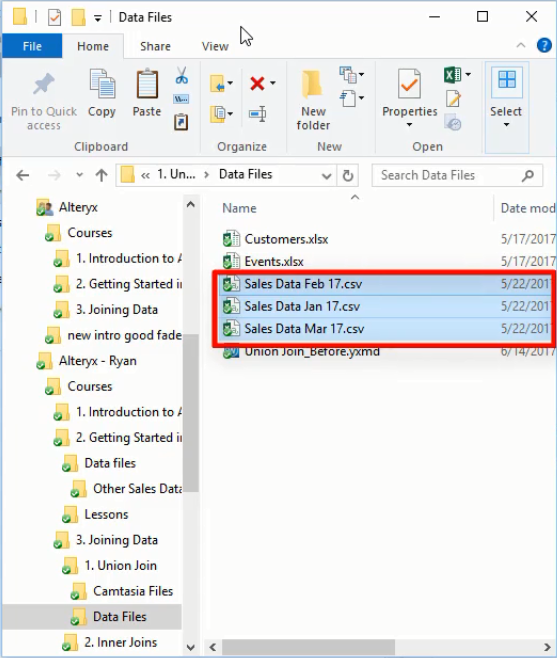
Task: Select the Events.xlsx file
Action: click(274, 262)
